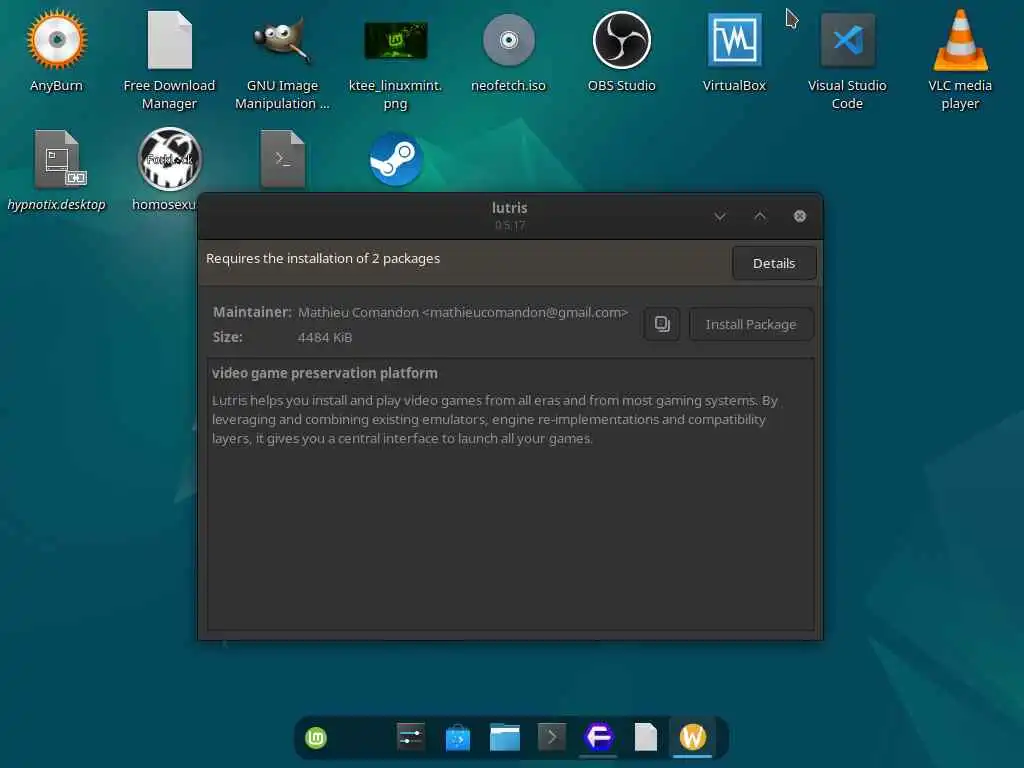Close the lutris package window
The height and width of the screenshot is (768, 1024).
point(799,216)
